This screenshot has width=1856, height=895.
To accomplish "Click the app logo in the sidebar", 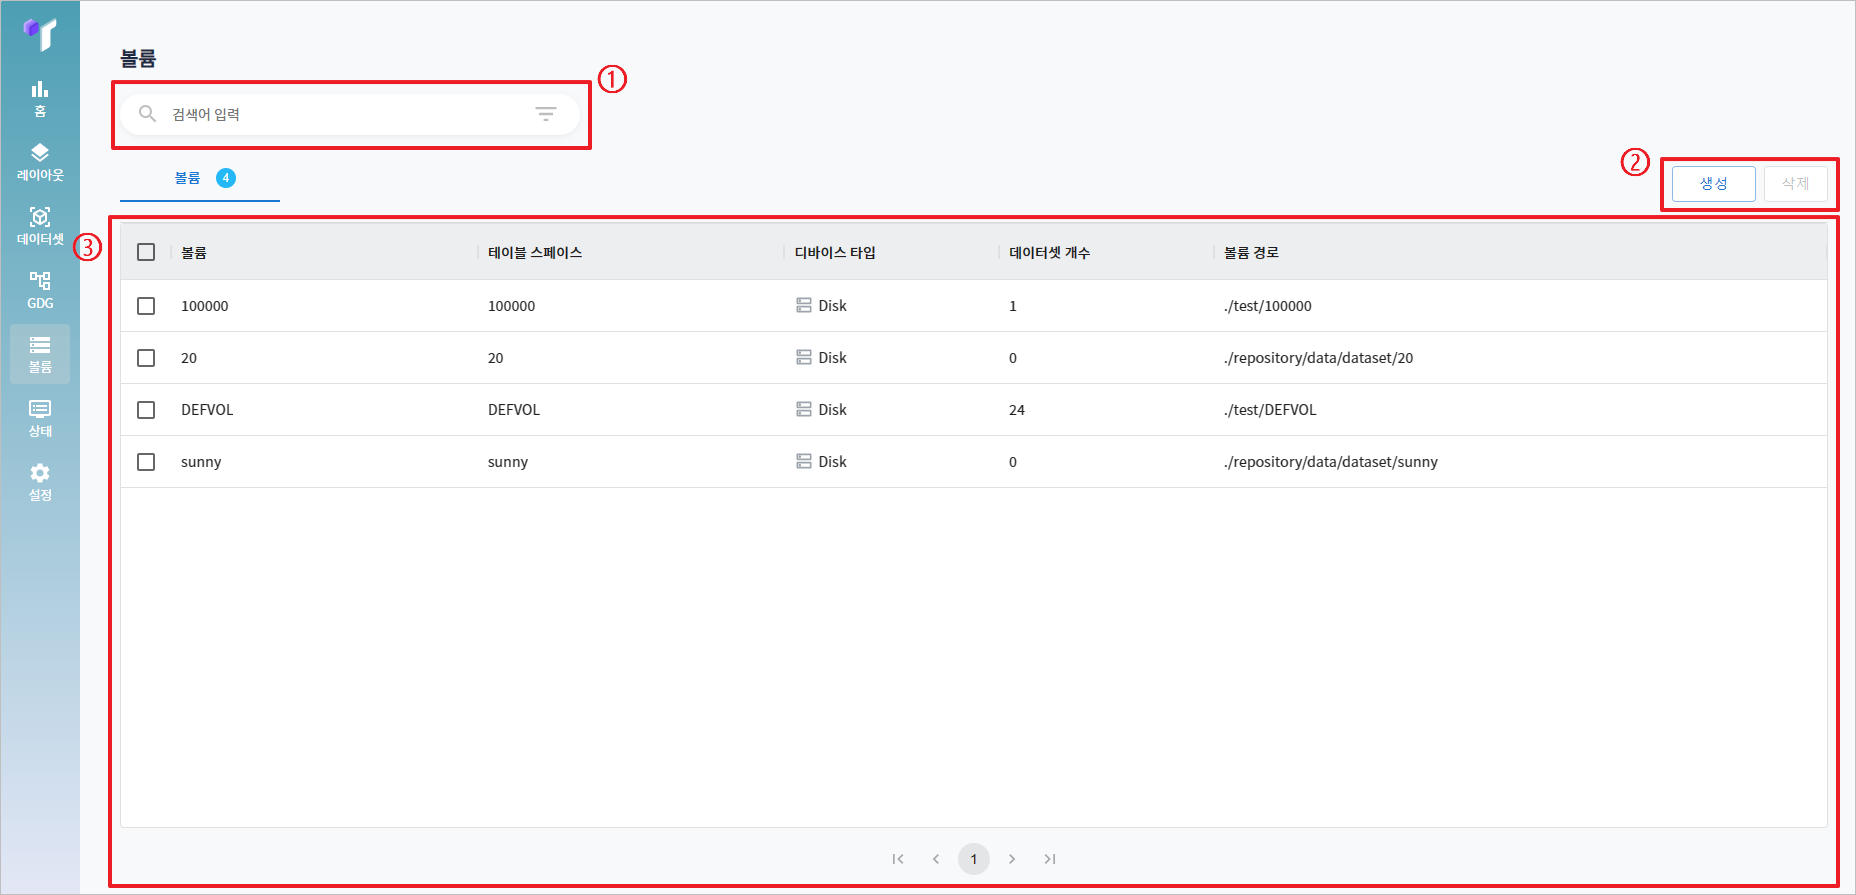I will click(40, 34).
